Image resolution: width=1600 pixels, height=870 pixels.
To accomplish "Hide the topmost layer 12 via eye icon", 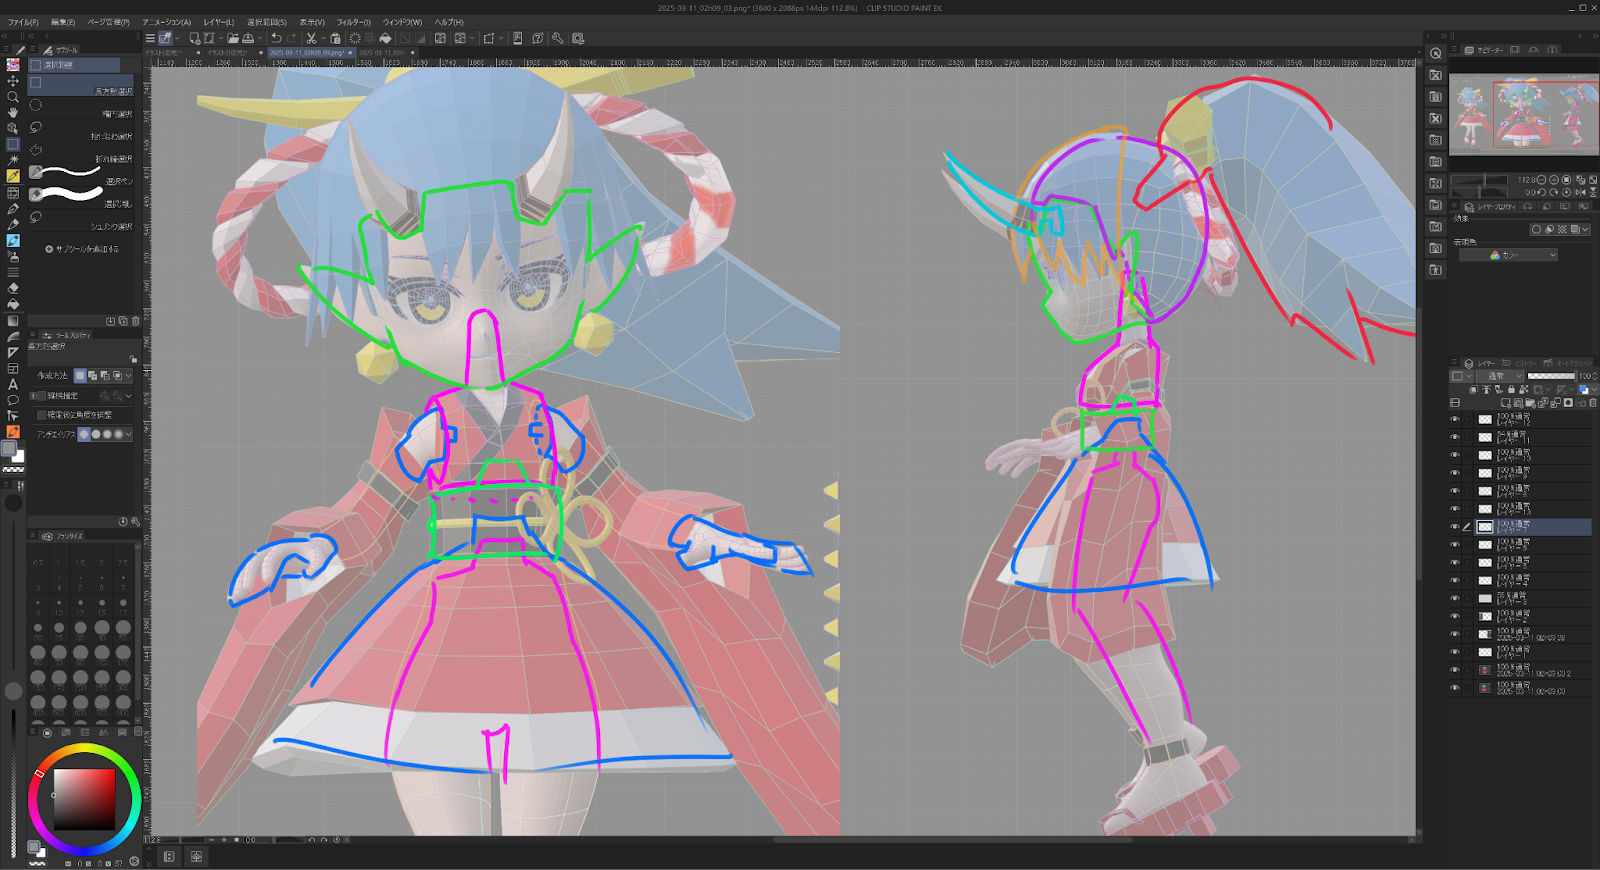I will coord(1455,419).
